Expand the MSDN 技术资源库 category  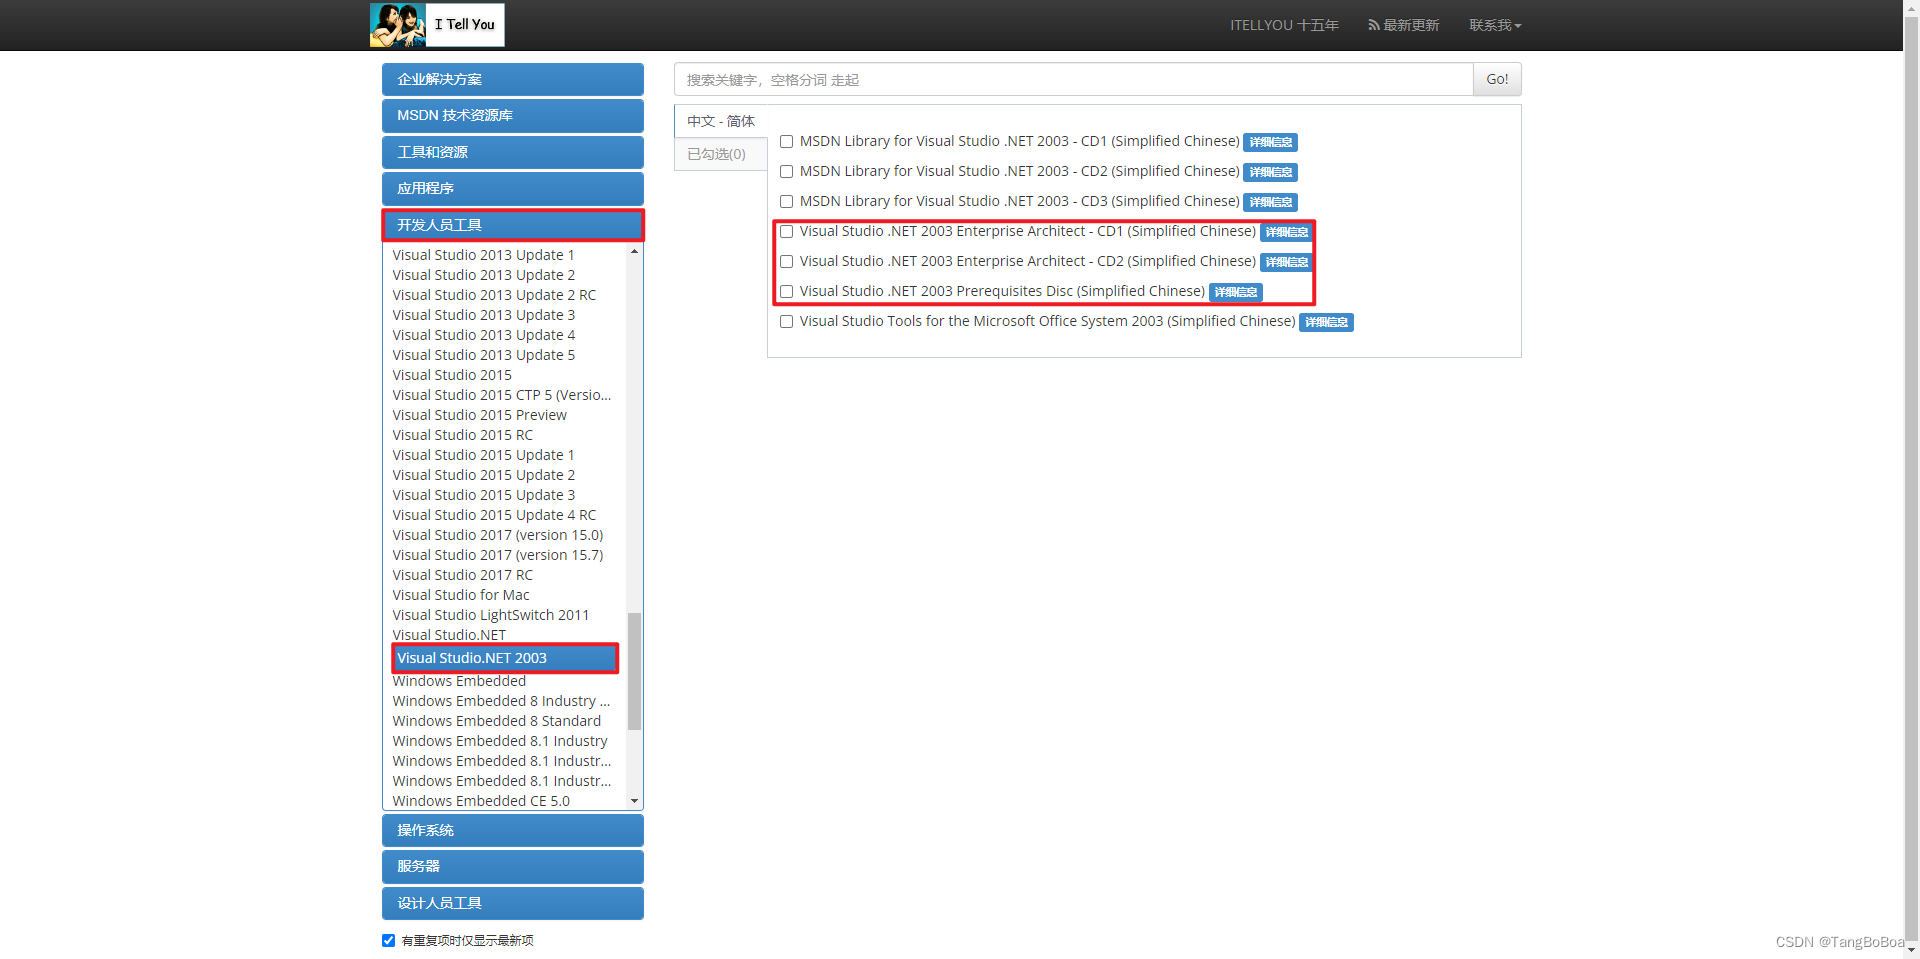[513, 116]
